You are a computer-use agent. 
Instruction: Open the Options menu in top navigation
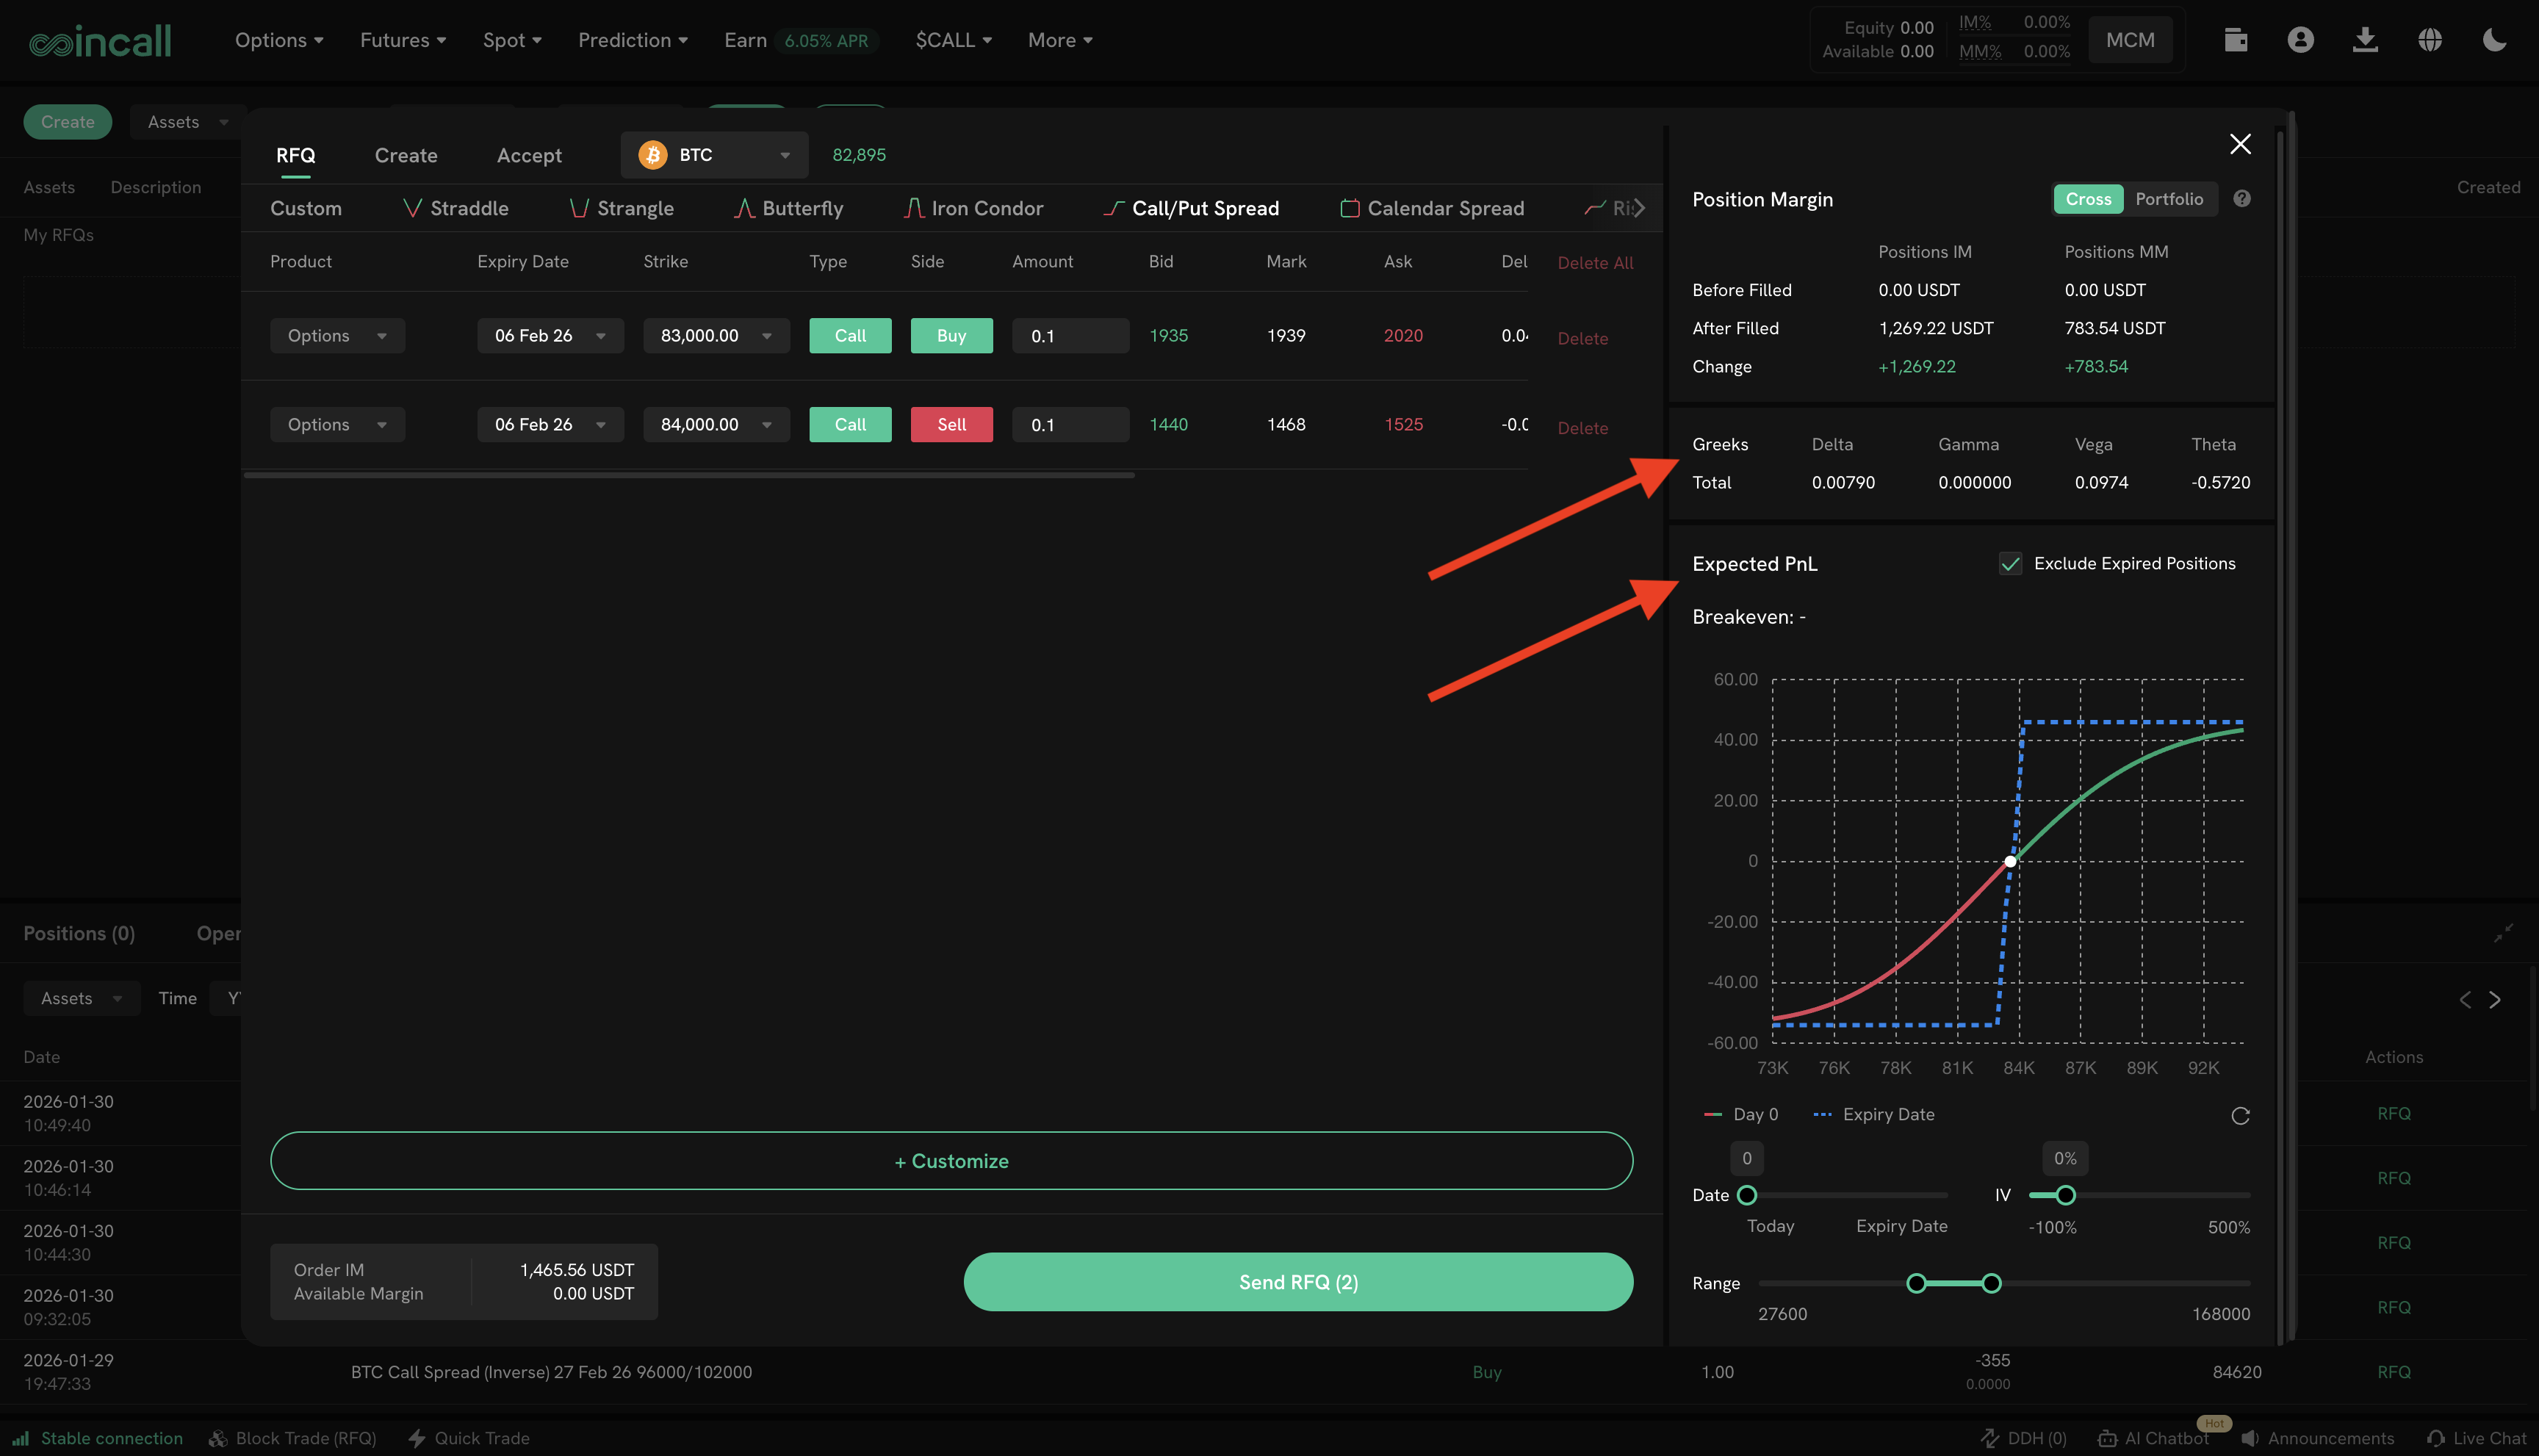279,40
